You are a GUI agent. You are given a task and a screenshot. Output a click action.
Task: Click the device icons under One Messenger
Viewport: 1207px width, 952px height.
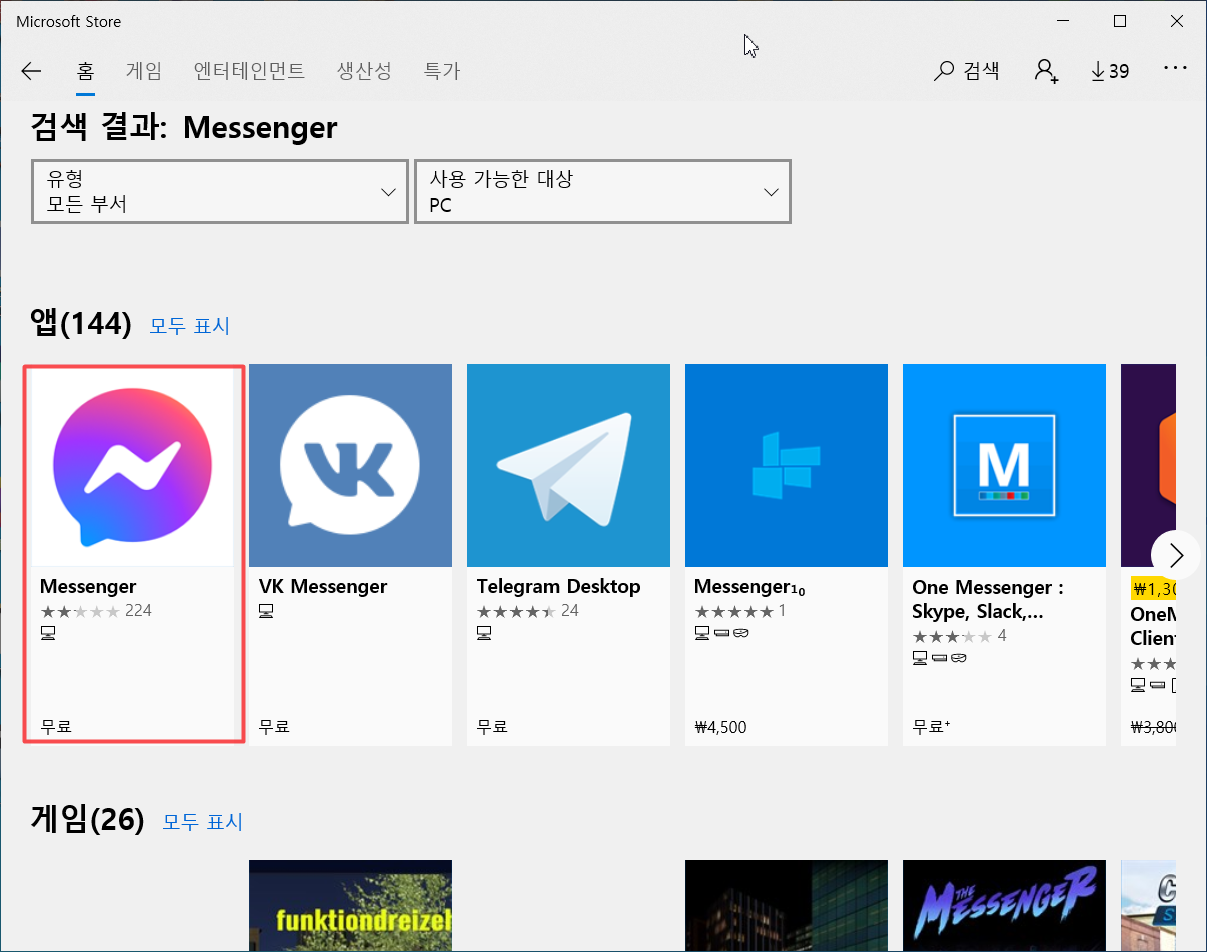938,658
